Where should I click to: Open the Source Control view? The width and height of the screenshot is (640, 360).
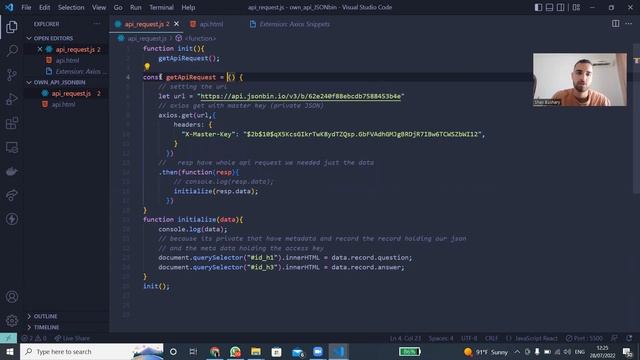click(x=12, y=75)
